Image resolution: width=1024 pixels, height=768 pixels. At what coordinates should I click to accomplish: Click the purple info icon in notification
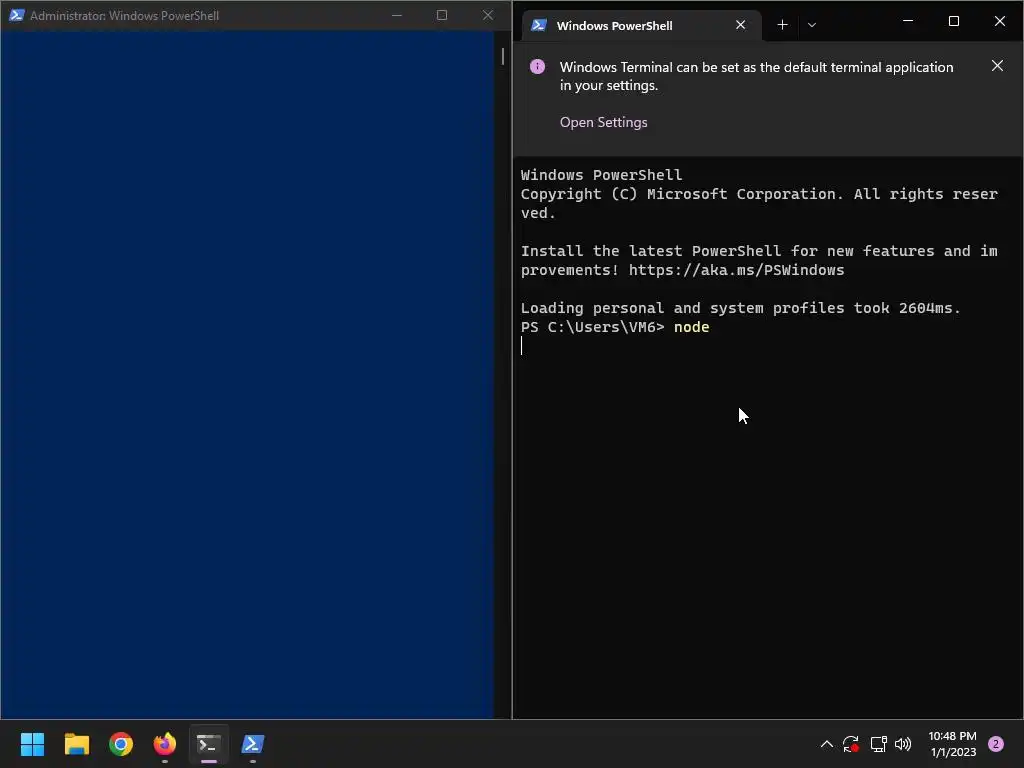point(537,67)
